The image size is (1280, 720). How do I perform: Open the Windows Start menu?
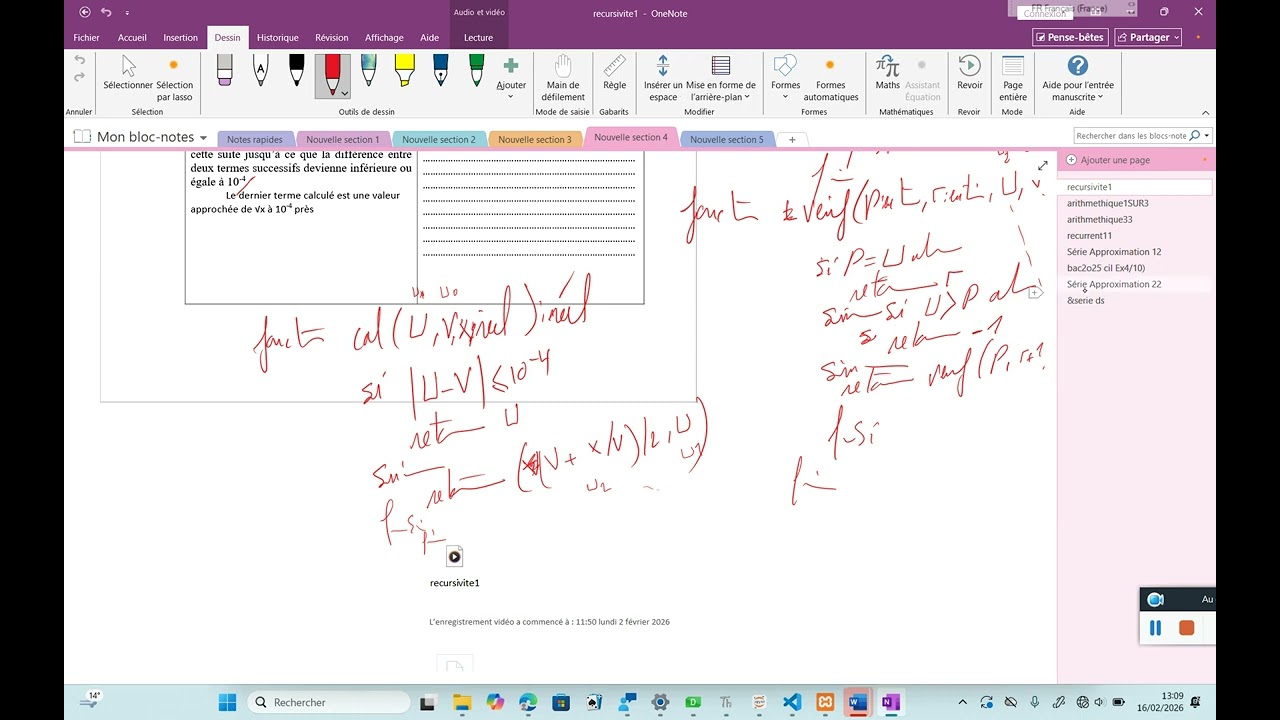[227, 702]
